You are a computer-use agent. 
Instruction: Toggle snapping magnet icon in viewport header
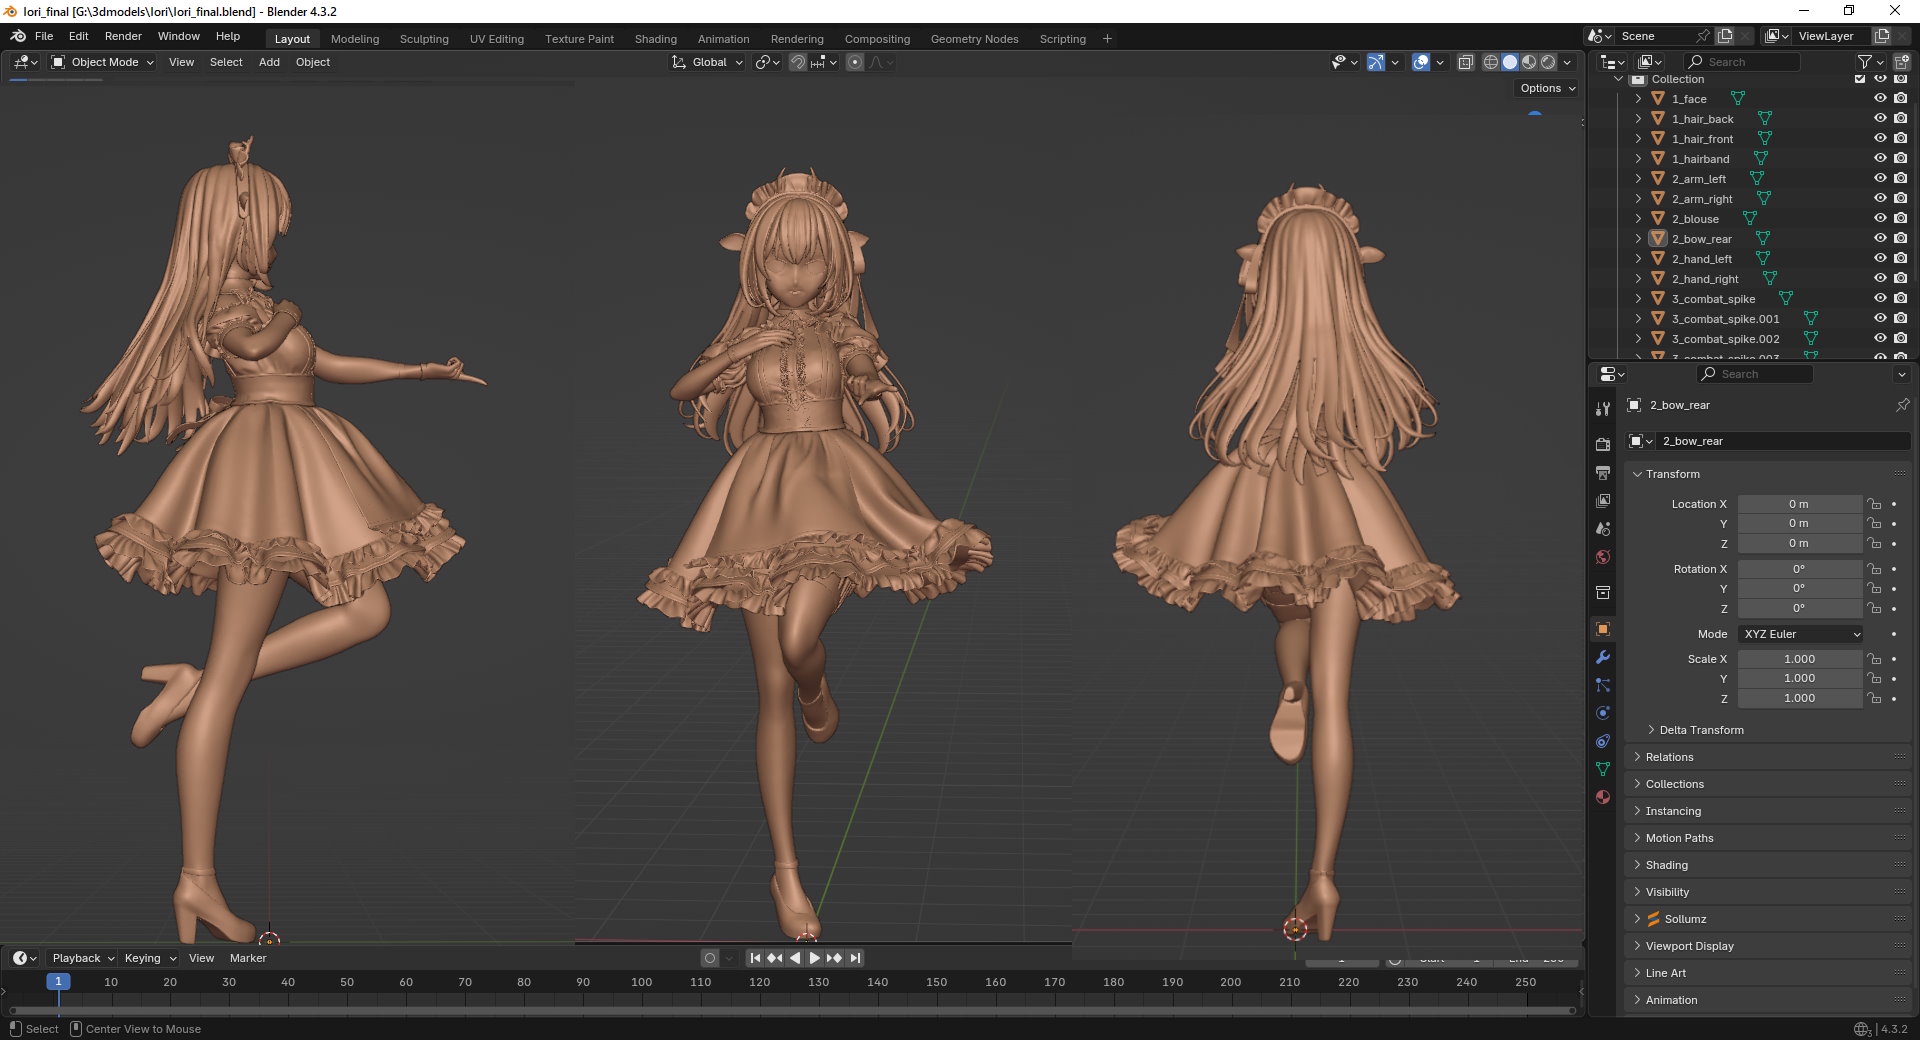pyautogui.click(x=797, y=62)
